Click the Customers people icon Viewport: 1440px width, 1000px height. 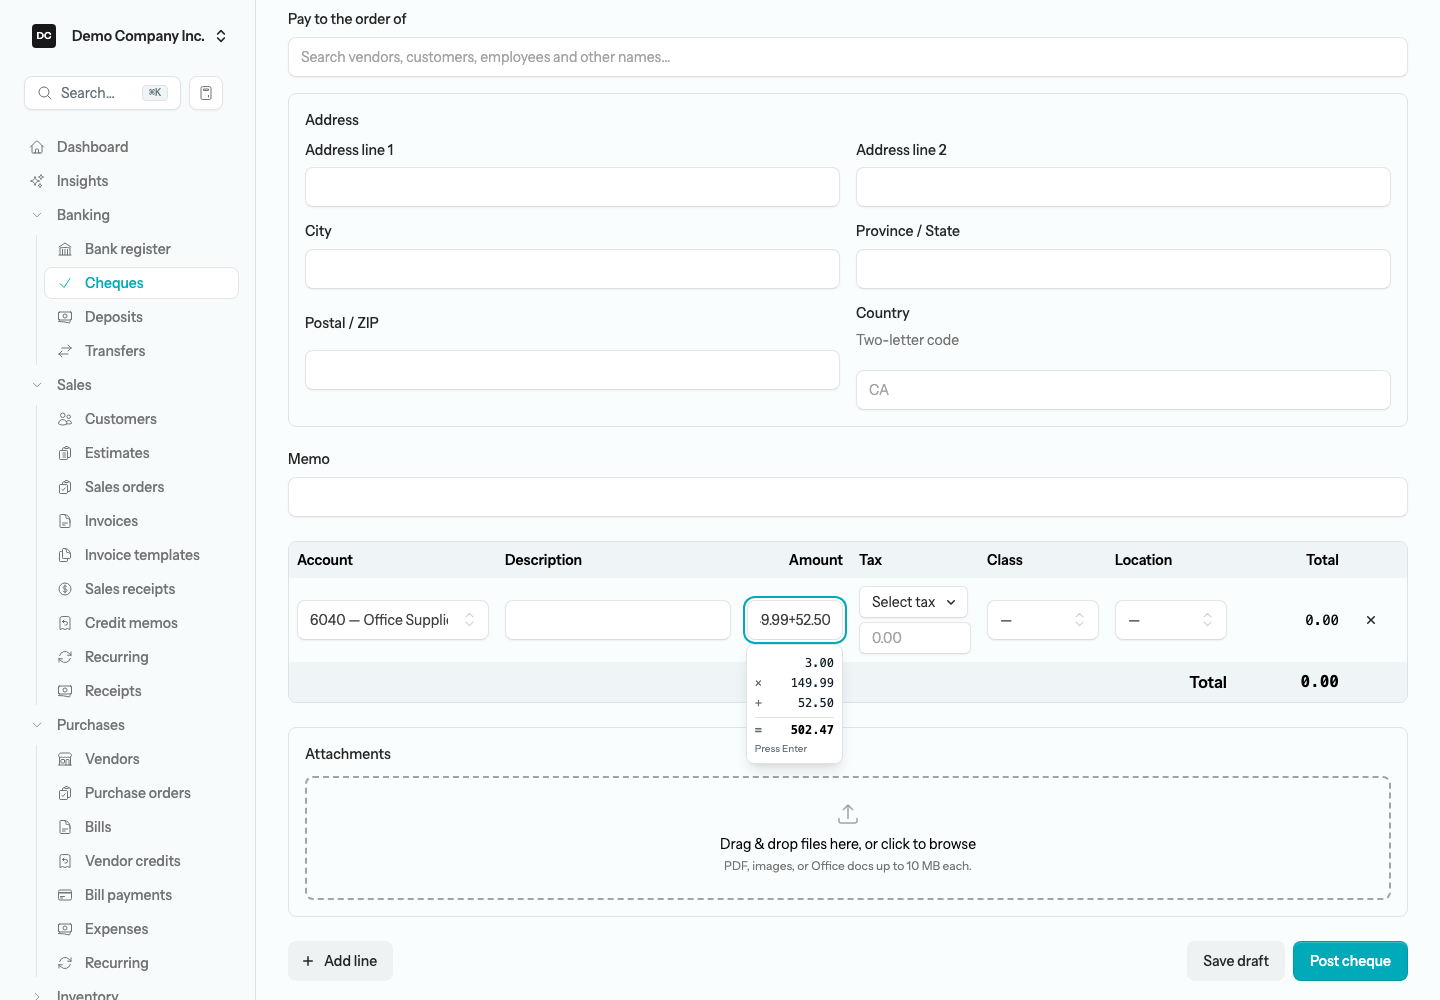(x=65, y=419)
